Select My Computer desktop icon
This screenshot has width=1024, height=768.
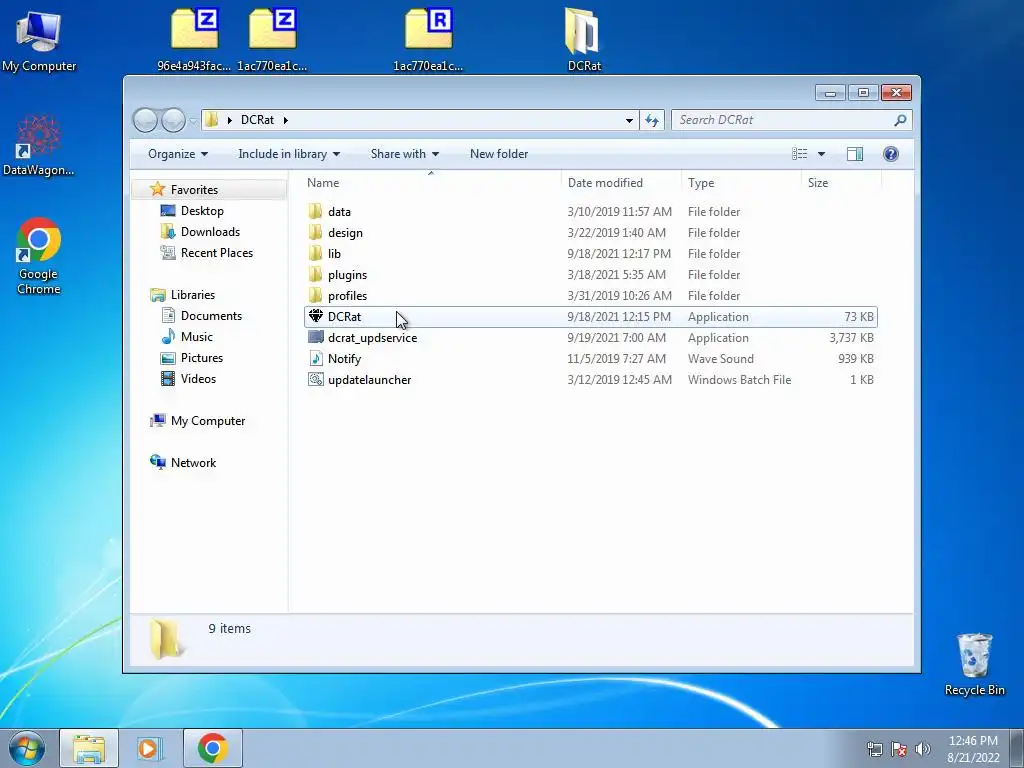click(x=39, y=42)
